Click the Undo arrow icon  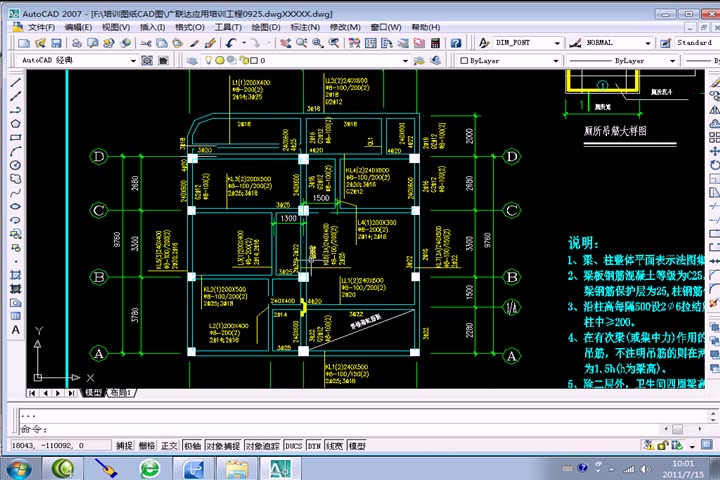(x=231, y=43)
